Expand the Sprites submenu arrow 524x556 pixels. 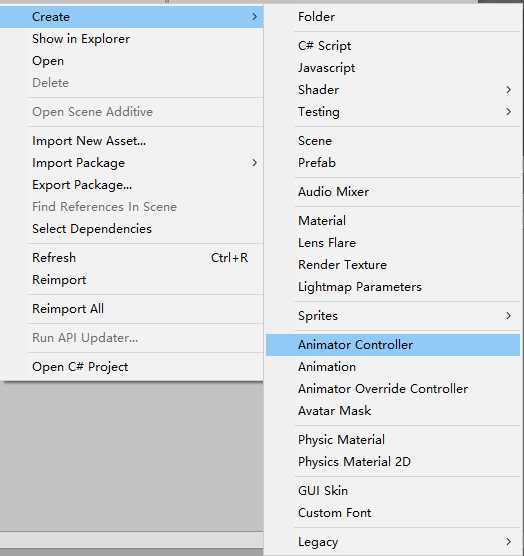pyautogui.click(x=508, y=316)
